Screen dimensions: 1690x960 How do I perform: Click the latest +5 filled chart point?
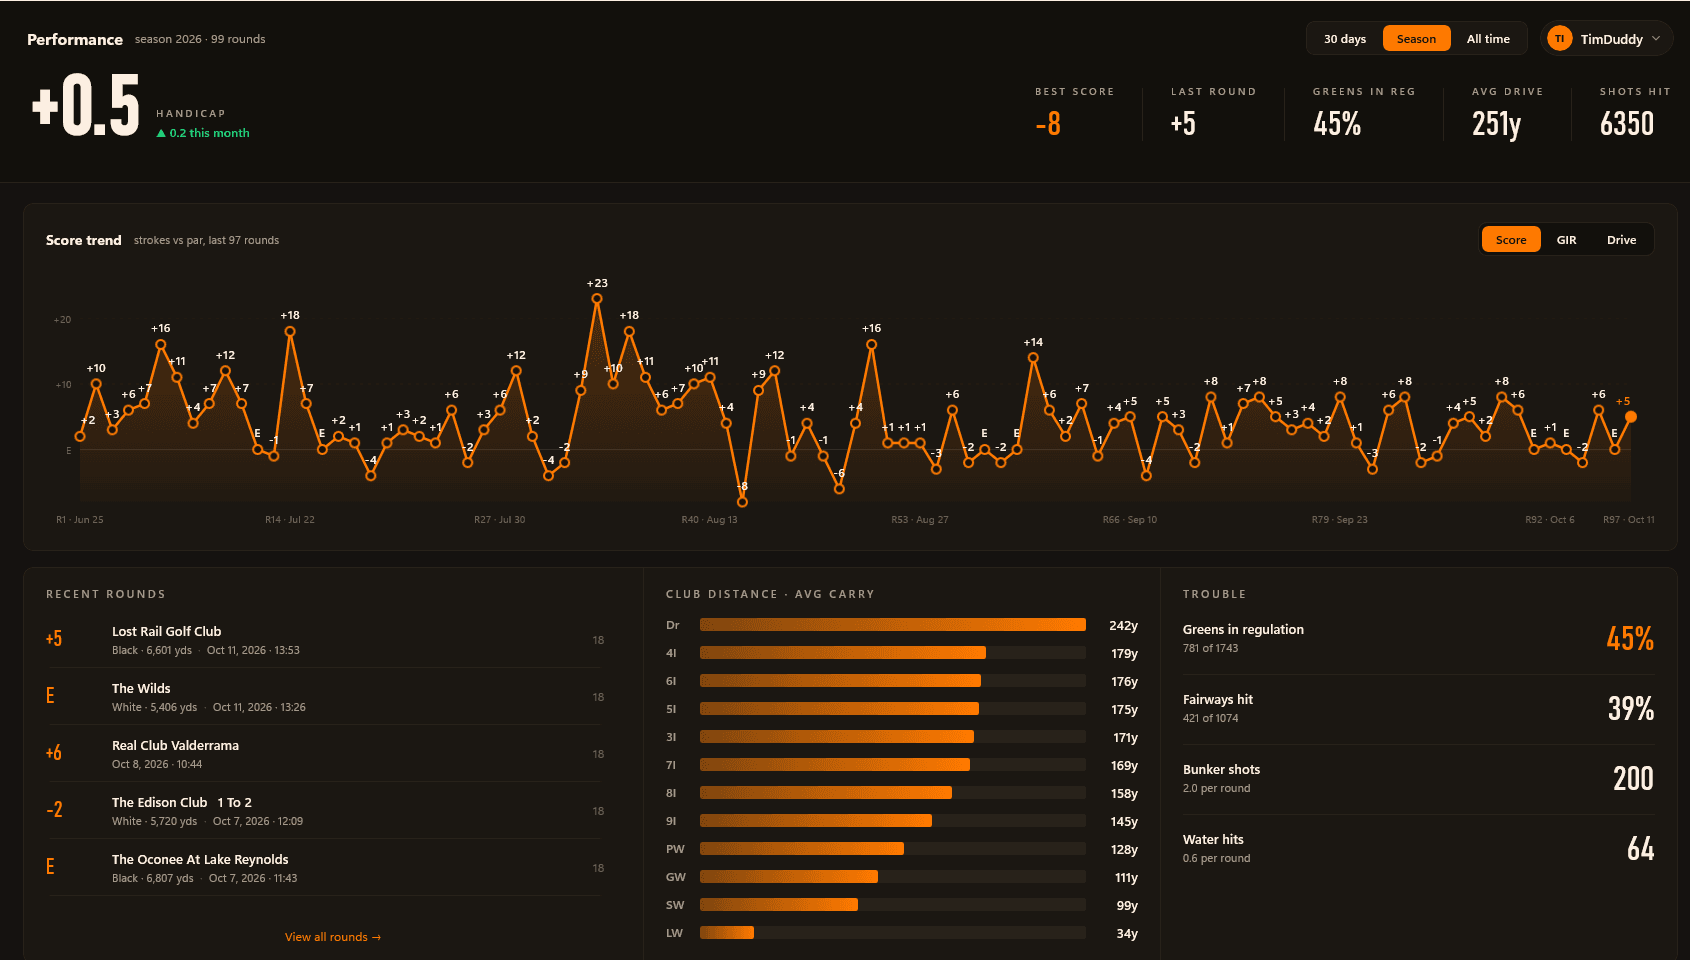tap(1631, 416)
